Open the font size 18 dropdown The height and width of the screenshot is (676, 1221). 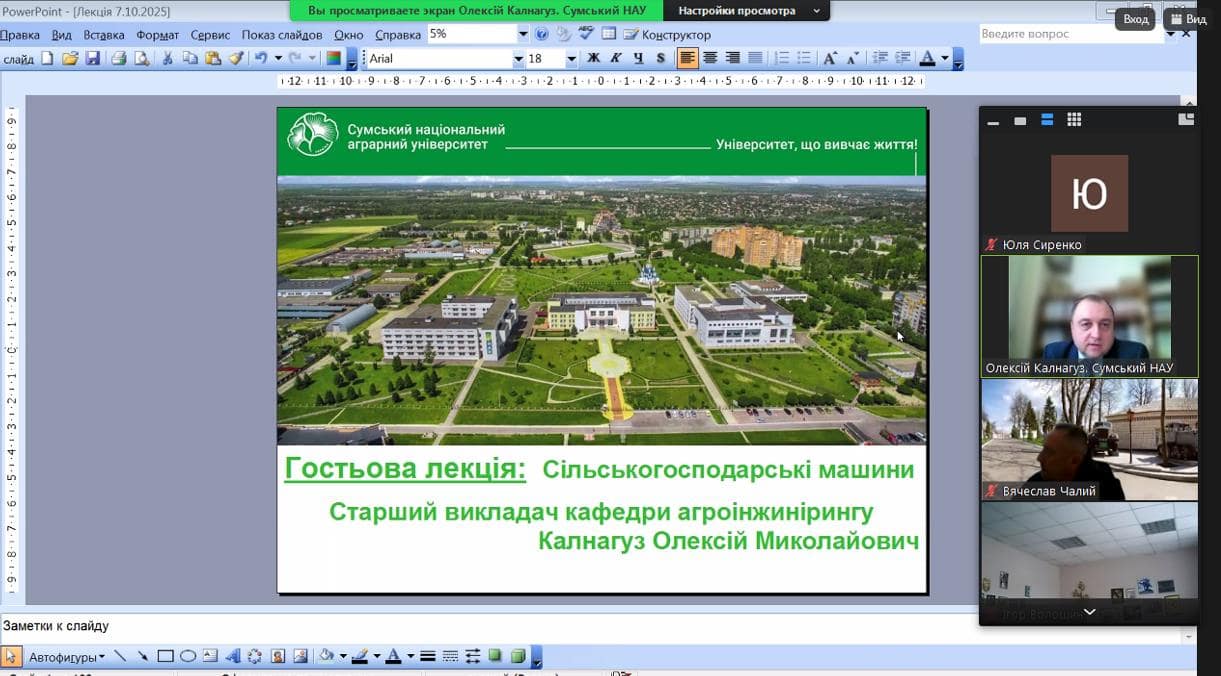[571, 59]
